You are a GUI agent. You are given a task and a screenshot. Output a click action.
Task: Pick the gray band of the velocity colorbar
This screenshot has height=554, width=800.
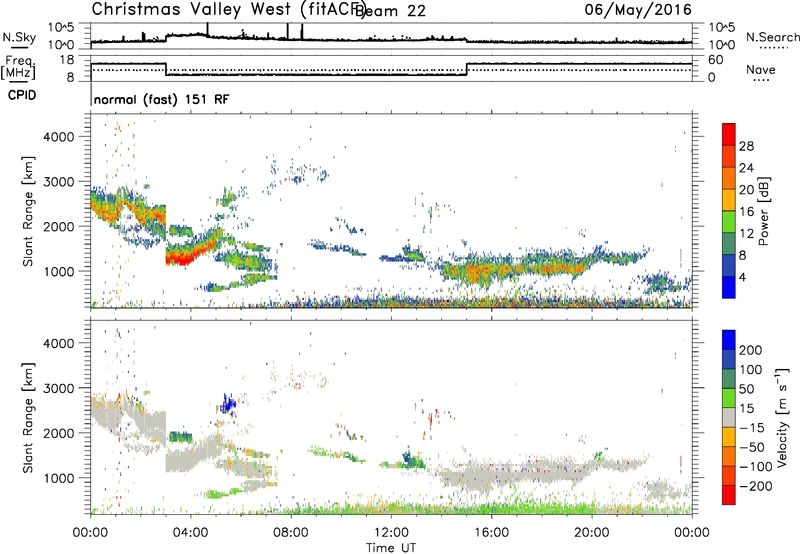729,417
